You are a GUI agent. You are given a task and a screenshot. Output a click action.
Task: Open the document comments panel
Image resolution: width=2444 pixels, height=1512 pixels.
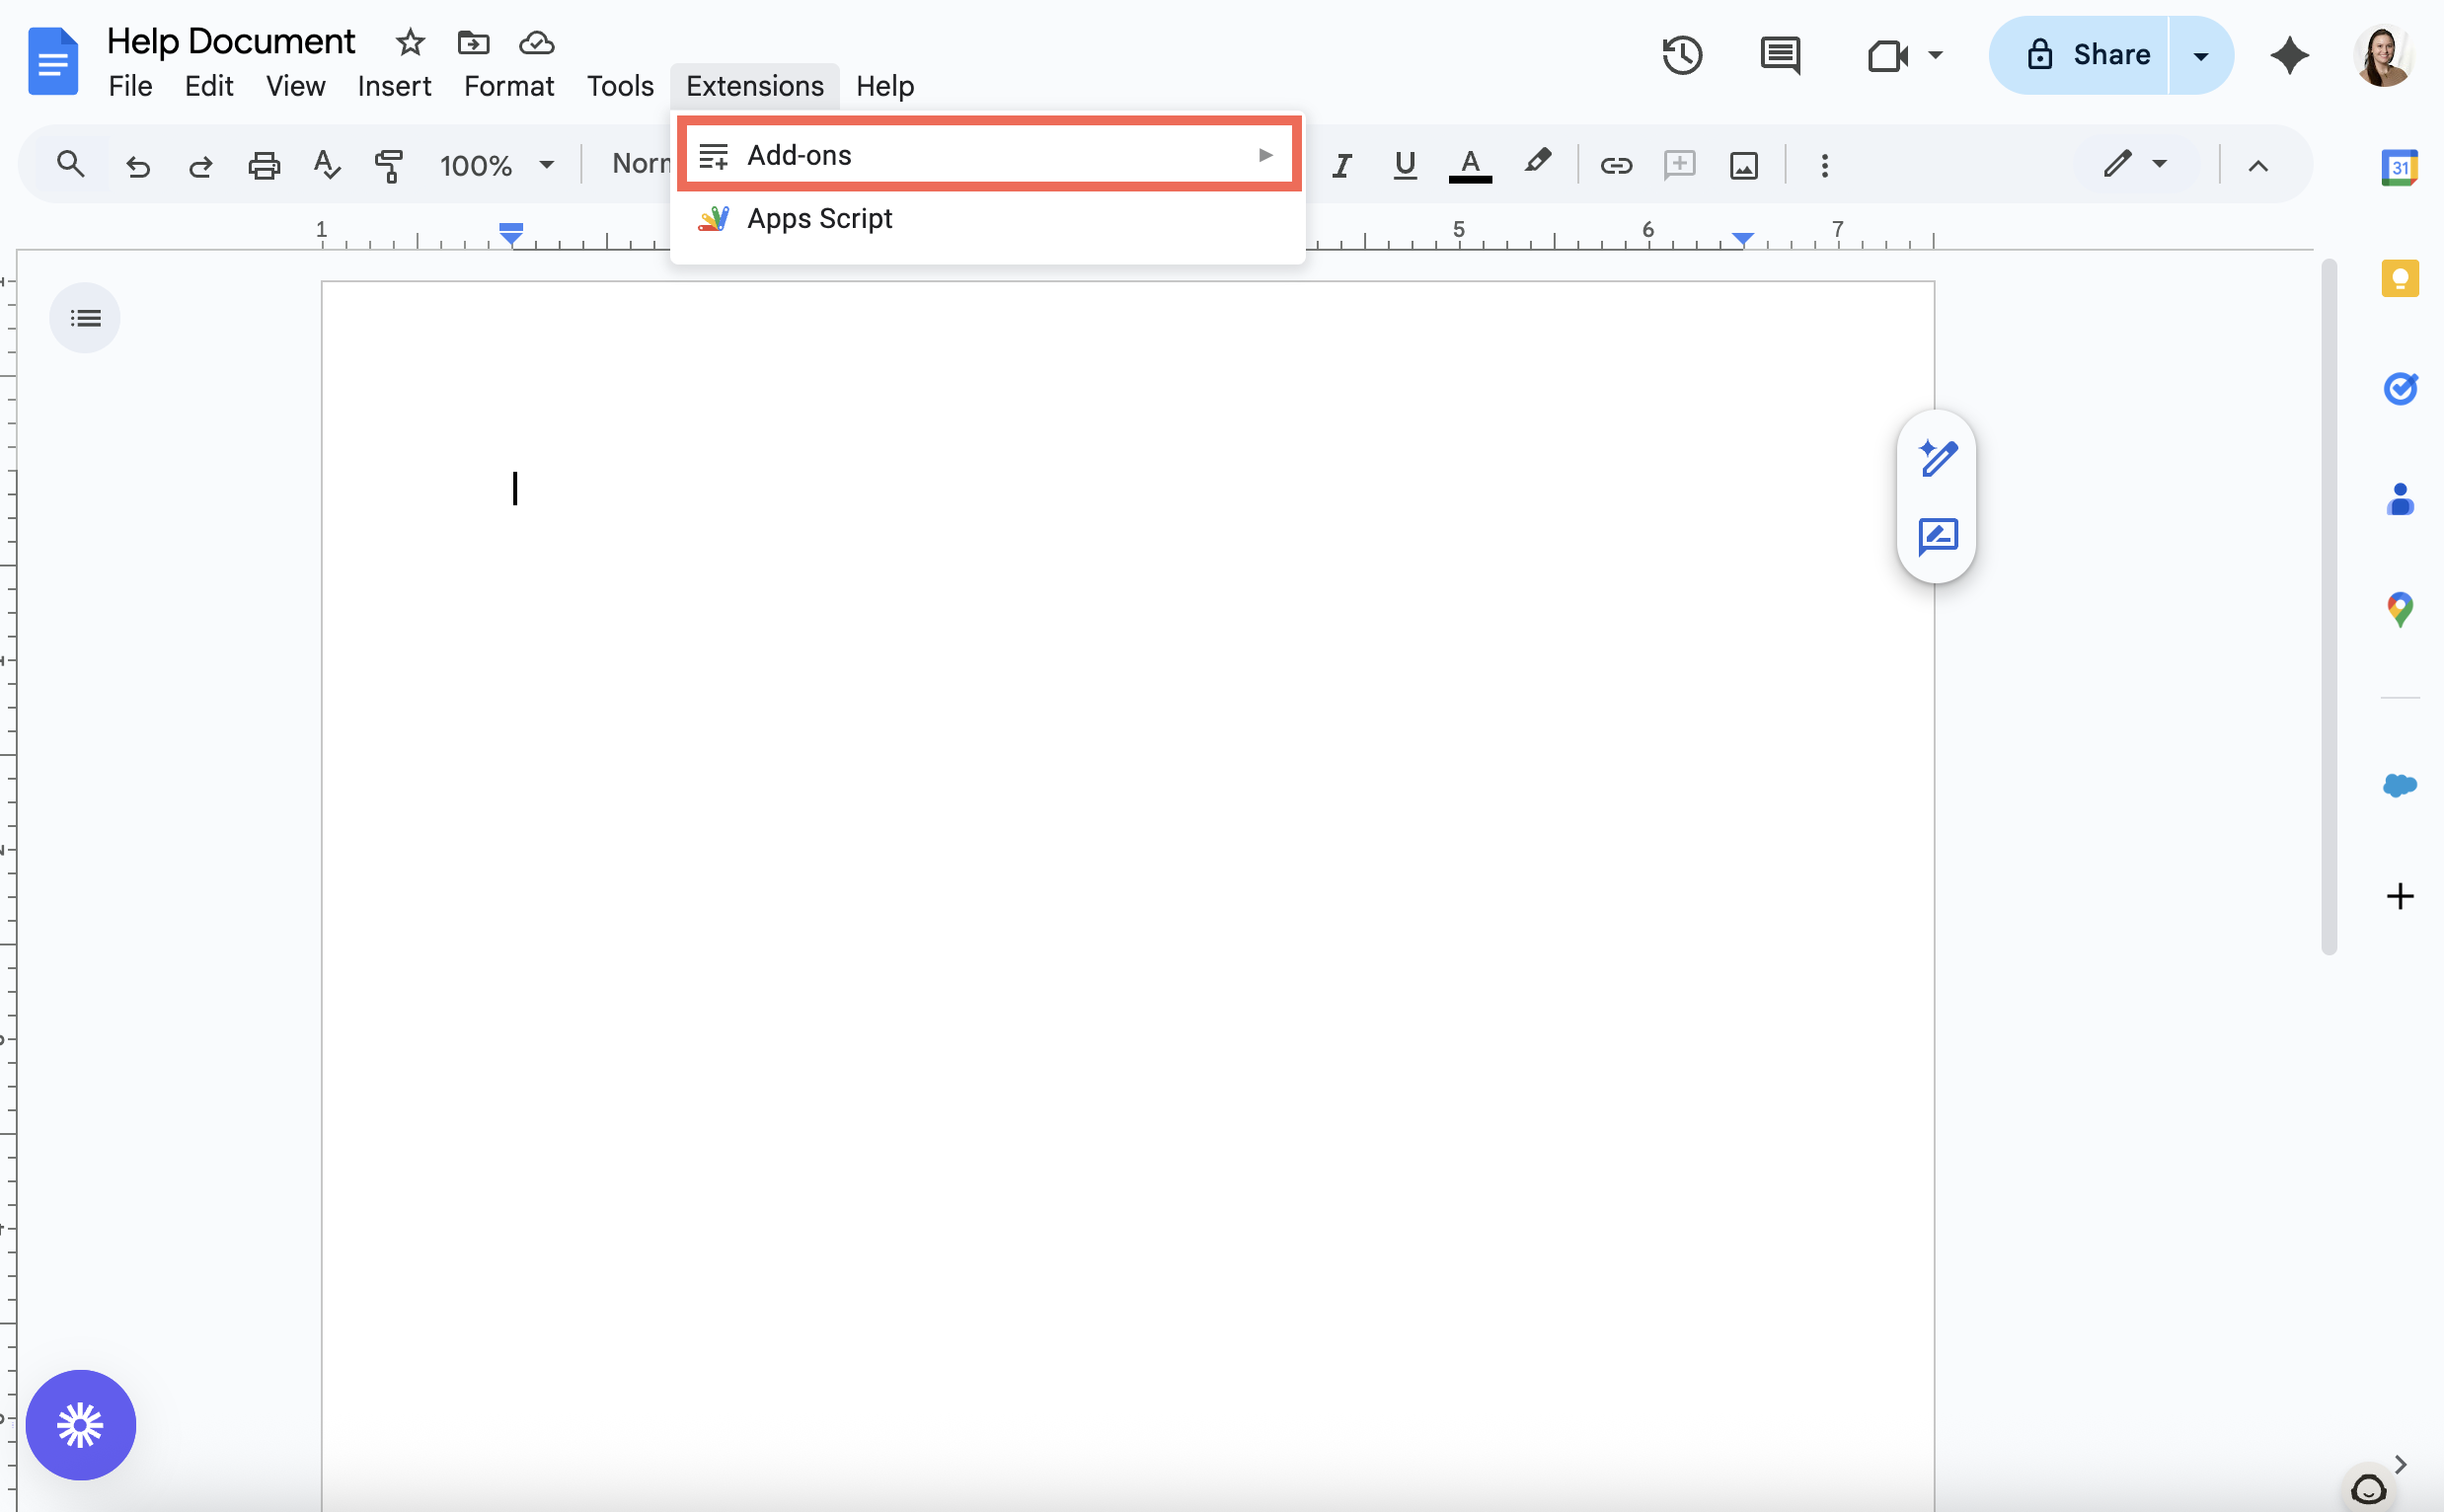coord(1780,56)
